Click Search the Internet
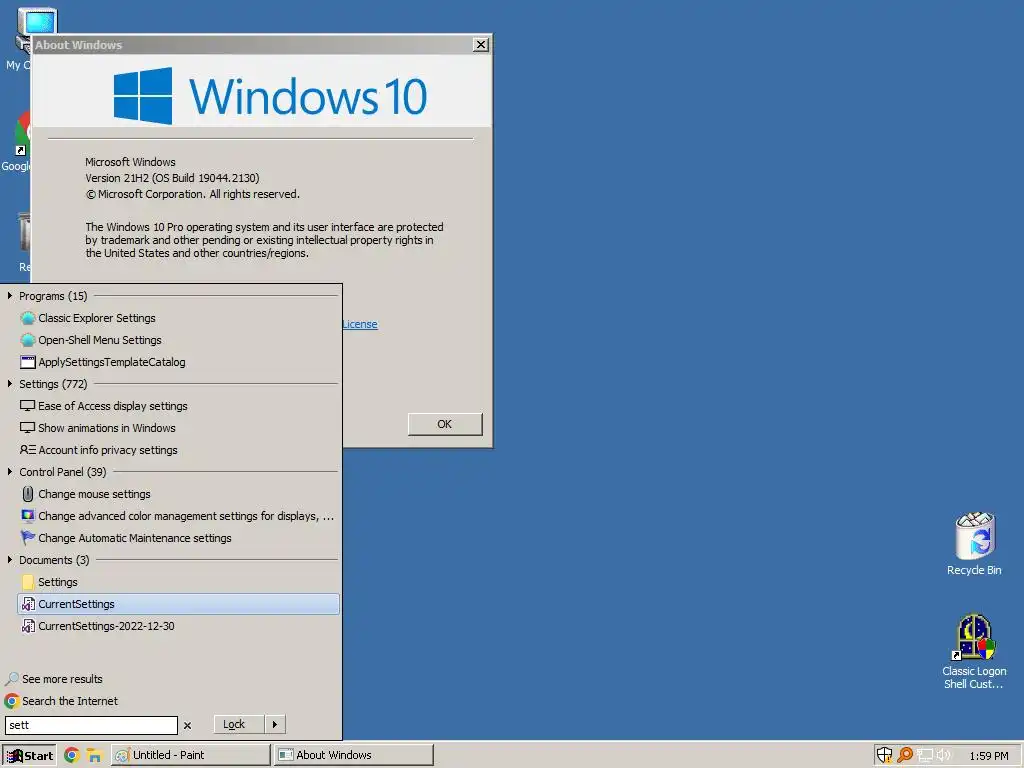1024x768 pixels. click(x=61, y=701)
